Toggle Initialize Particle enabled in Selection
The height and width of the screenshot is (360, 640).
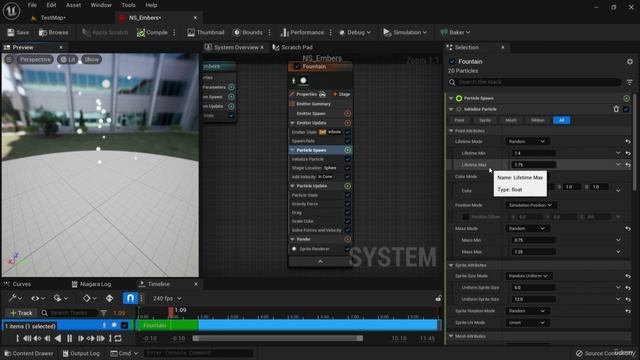point(627,109)
